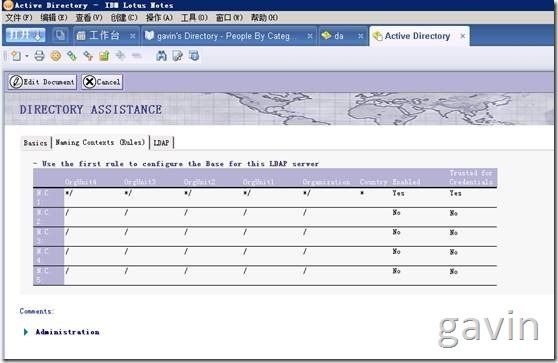Click the collapse-all minus icon

pyautogui.click(x=137, y=56)
